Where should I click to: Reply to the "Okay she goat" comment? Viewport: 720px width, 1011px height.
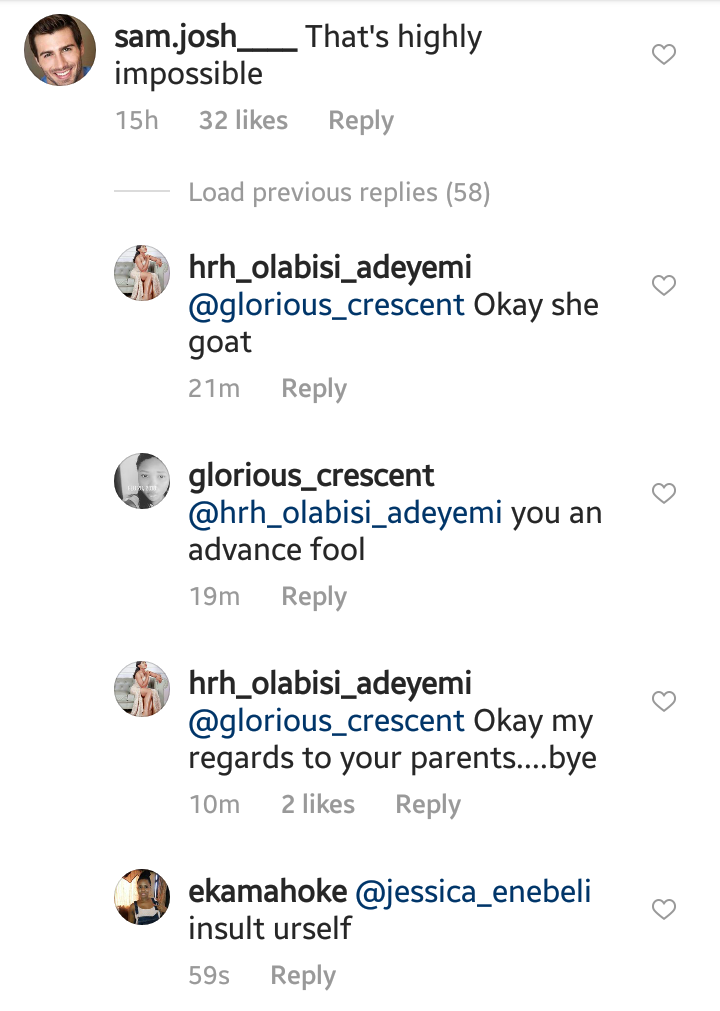314,389
